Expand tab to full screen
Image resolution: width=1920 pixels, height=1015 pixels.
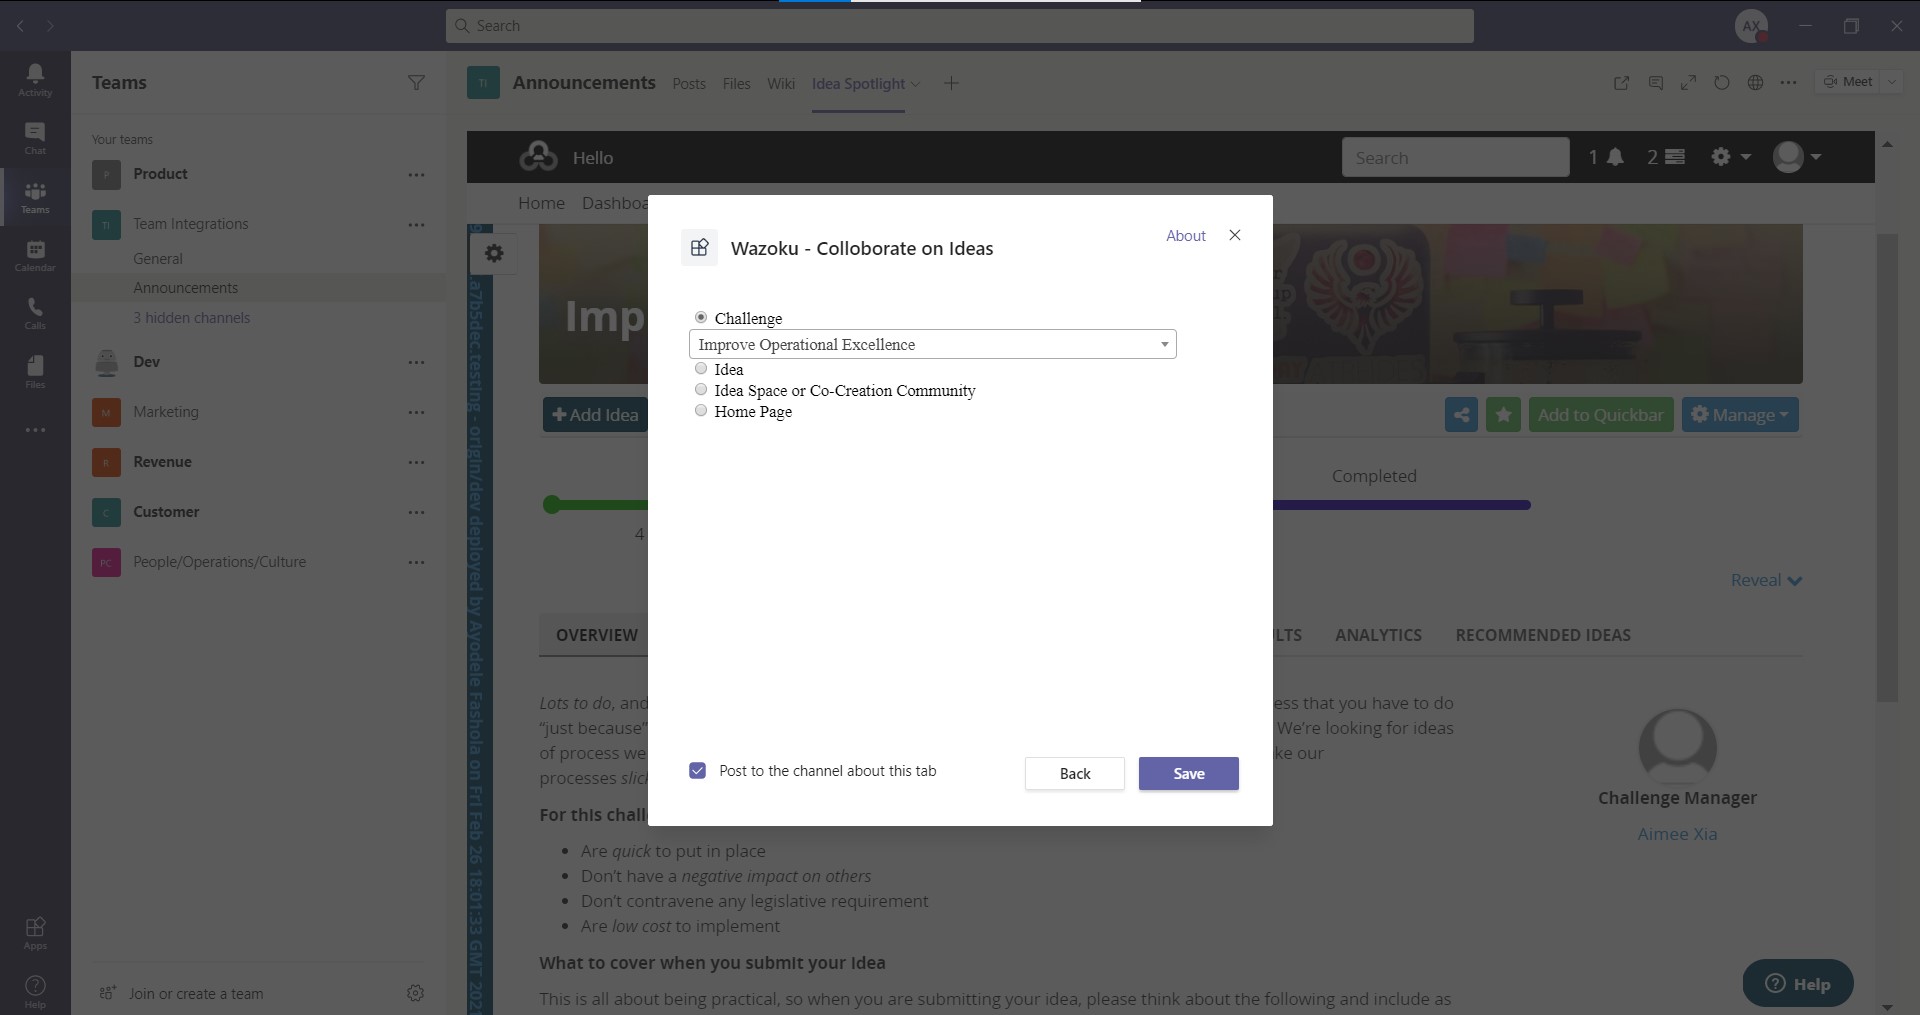[x=1689, y=83]
